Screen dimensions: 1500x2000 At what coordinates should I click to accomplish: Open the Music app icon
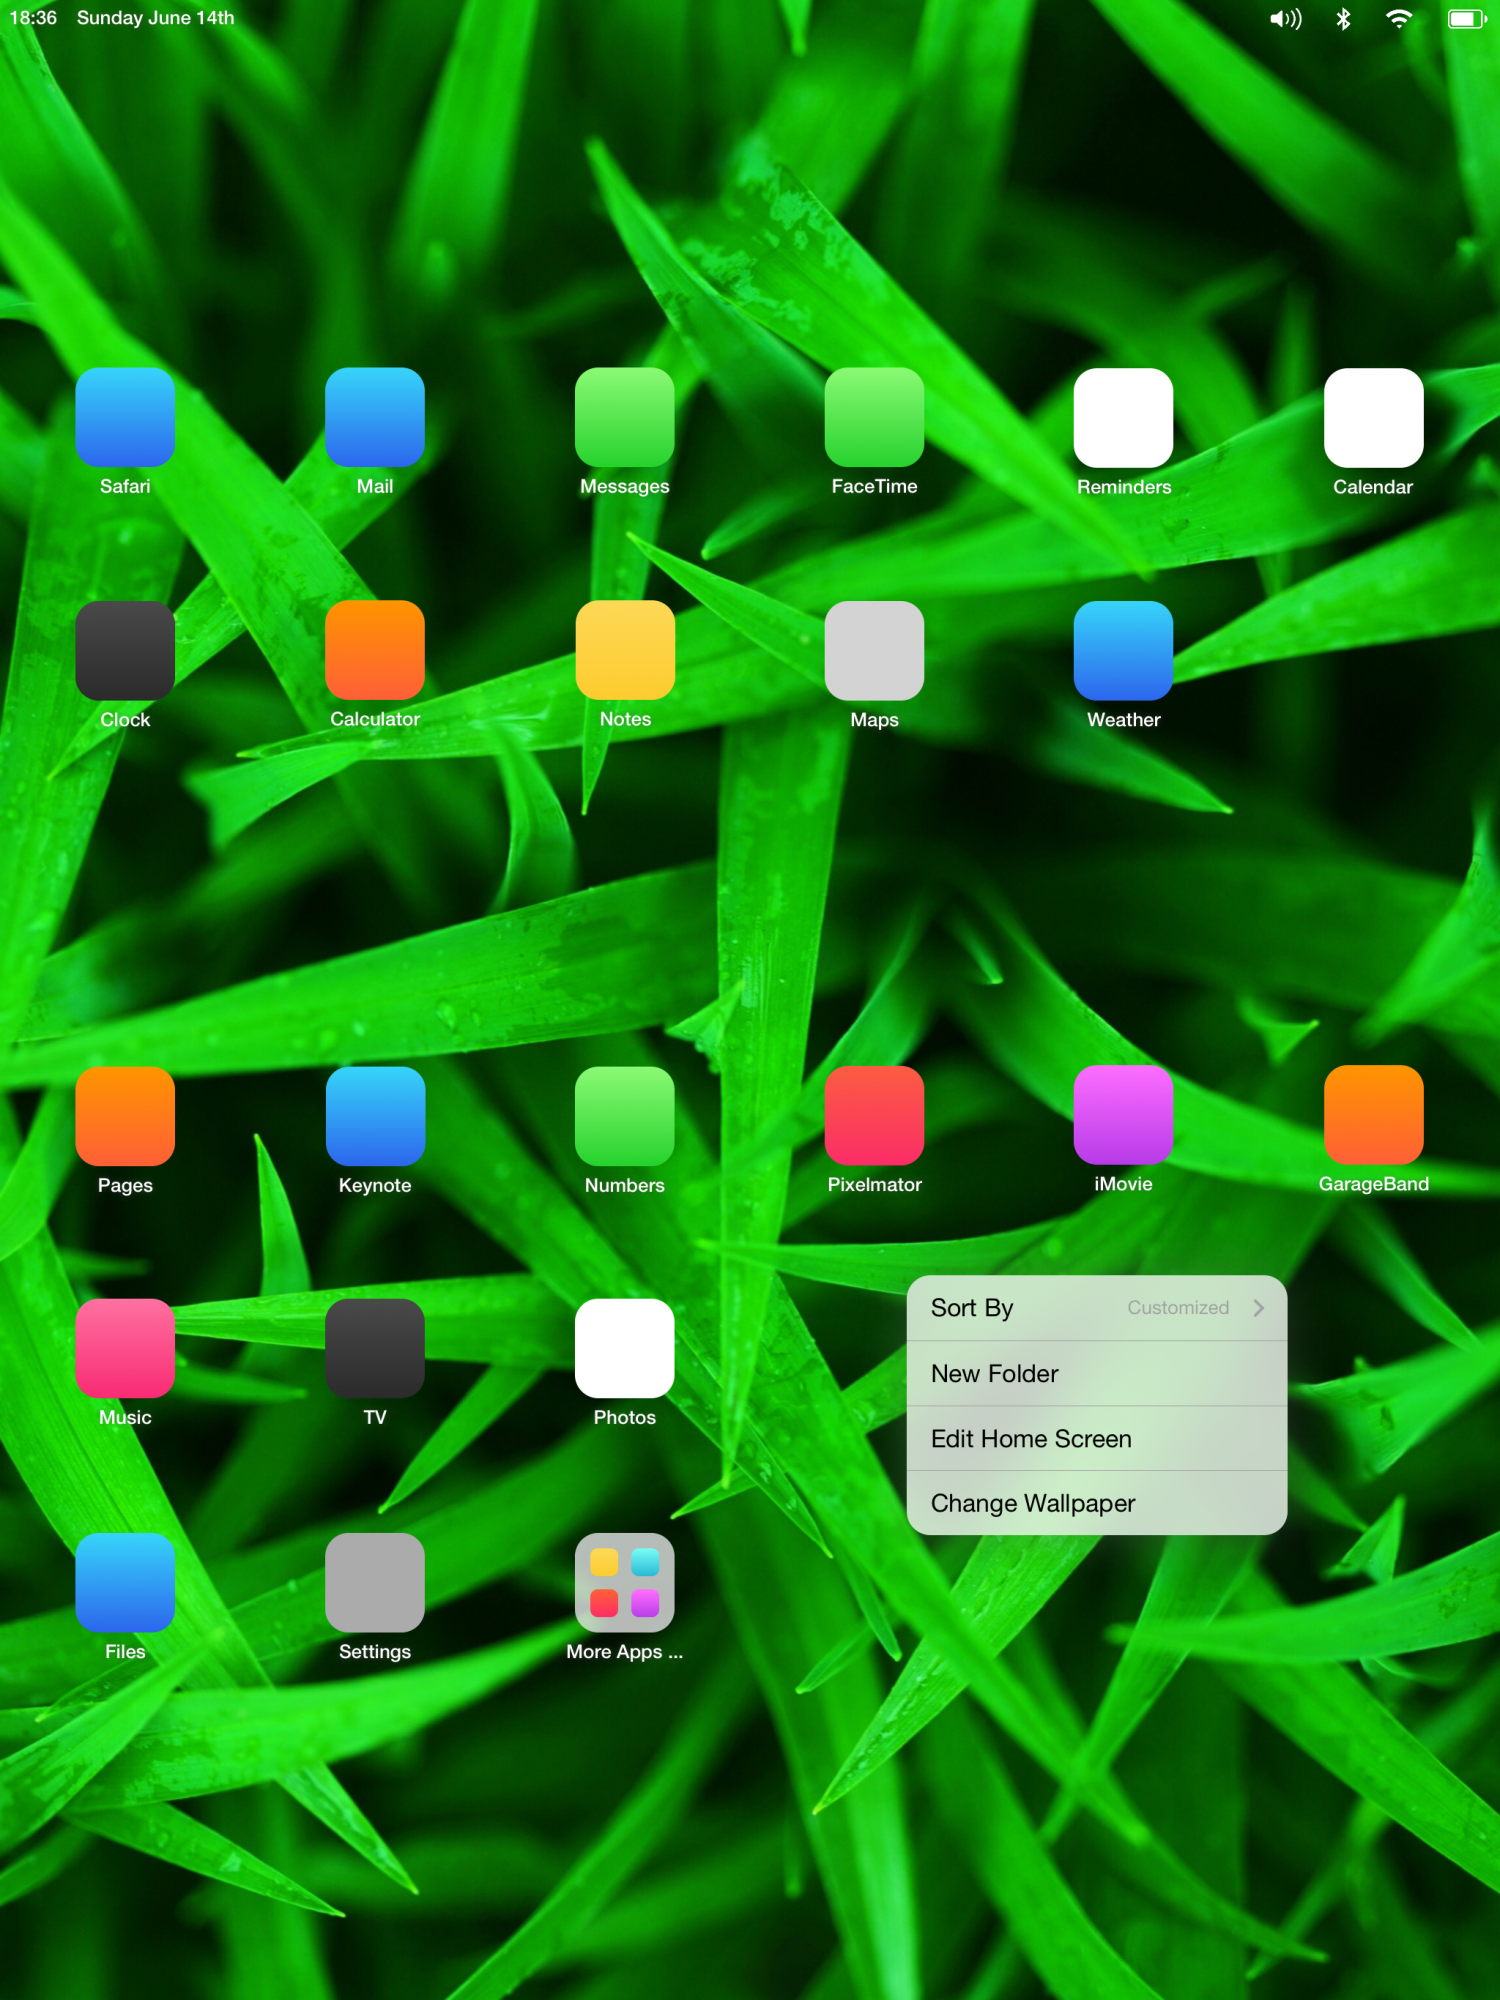pos(125,1348)
